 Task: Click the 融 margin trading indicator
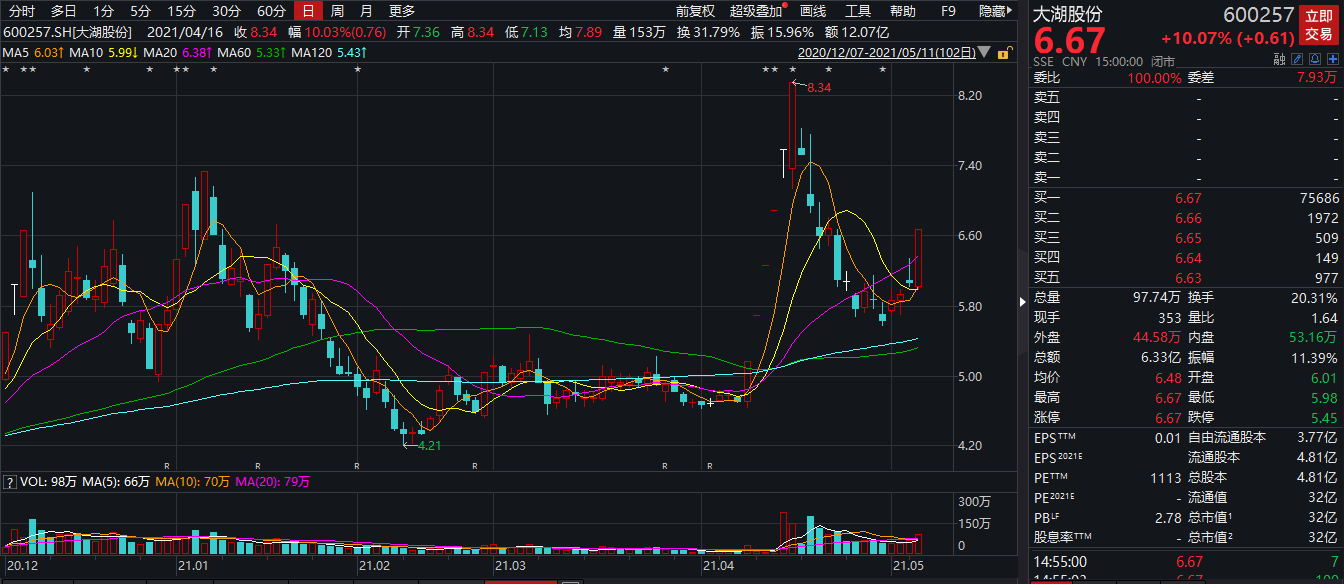click(1278, 60)
